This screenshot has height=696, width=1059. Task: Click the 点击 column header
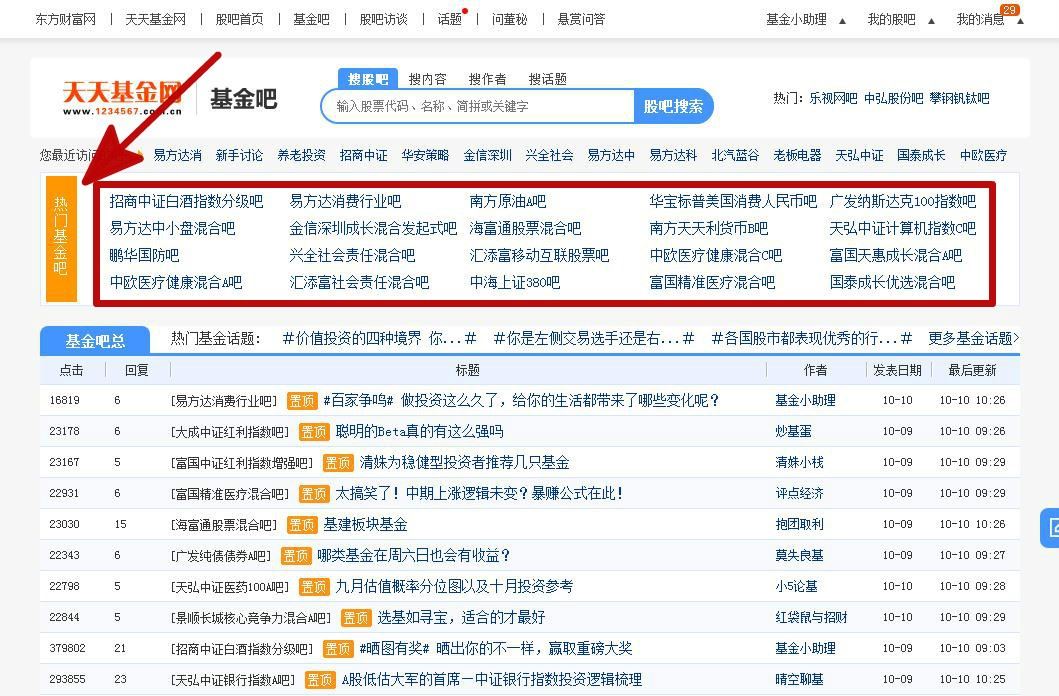pyautogui.click(x=72, y=370)
